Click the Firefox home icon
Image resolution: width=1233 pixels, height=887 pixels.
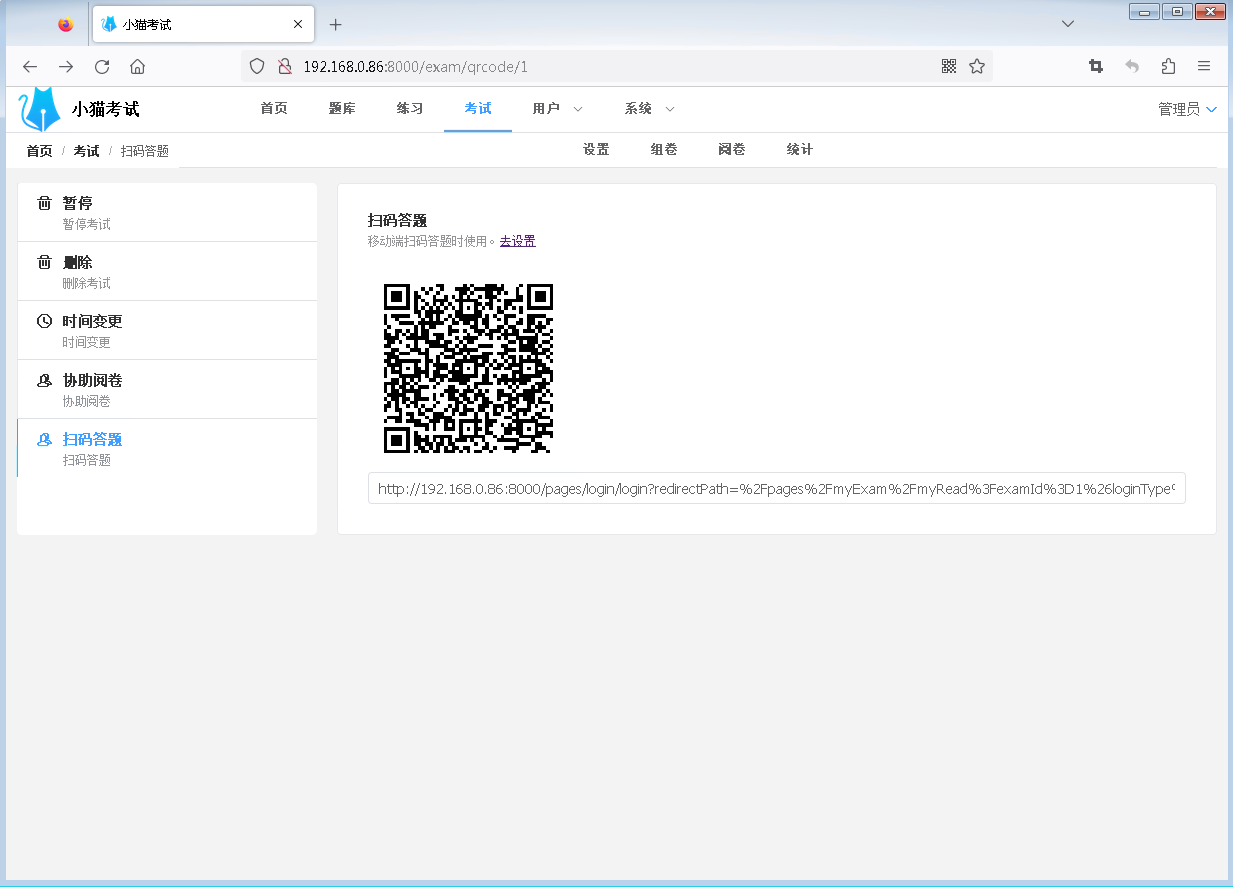138,66
